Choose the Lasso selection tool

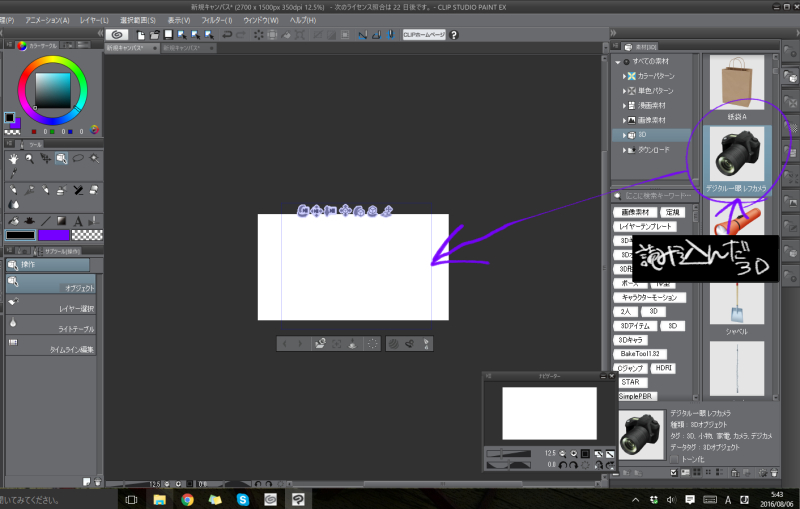77,159
